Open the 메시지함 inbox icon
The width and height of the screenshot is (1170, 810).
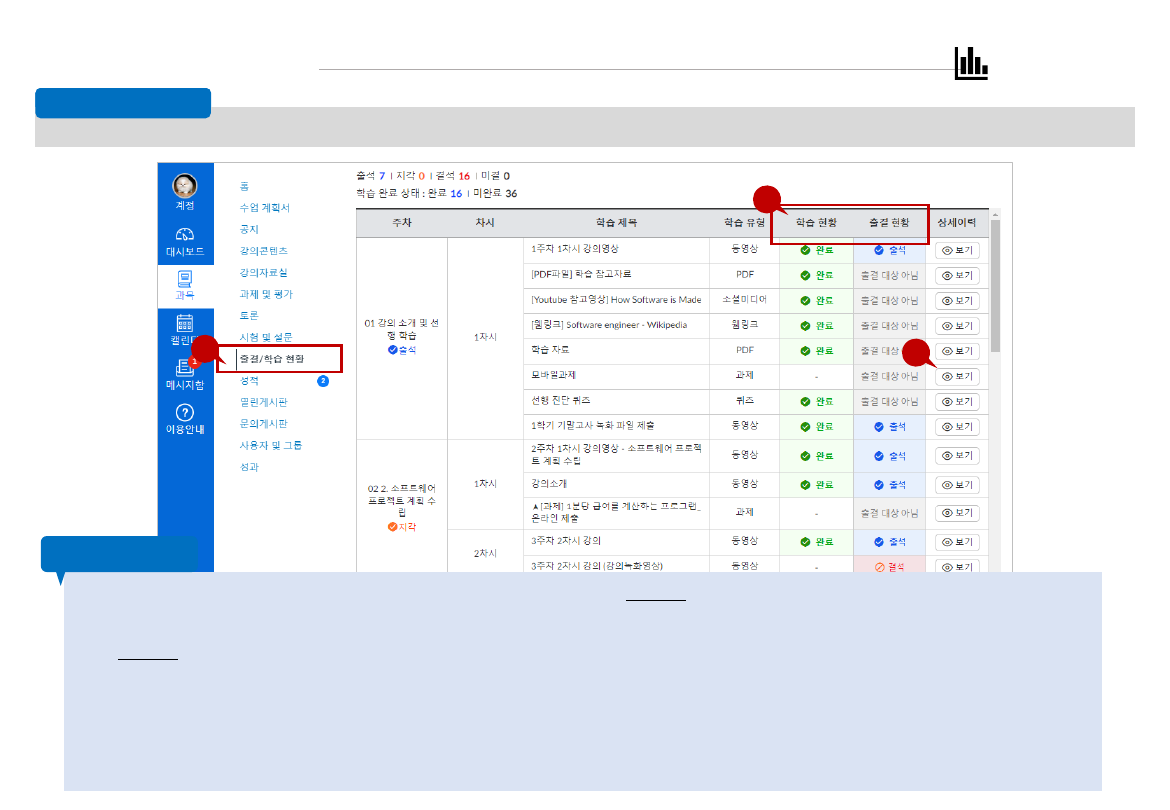pyautogui.click(x=184, y=366)
